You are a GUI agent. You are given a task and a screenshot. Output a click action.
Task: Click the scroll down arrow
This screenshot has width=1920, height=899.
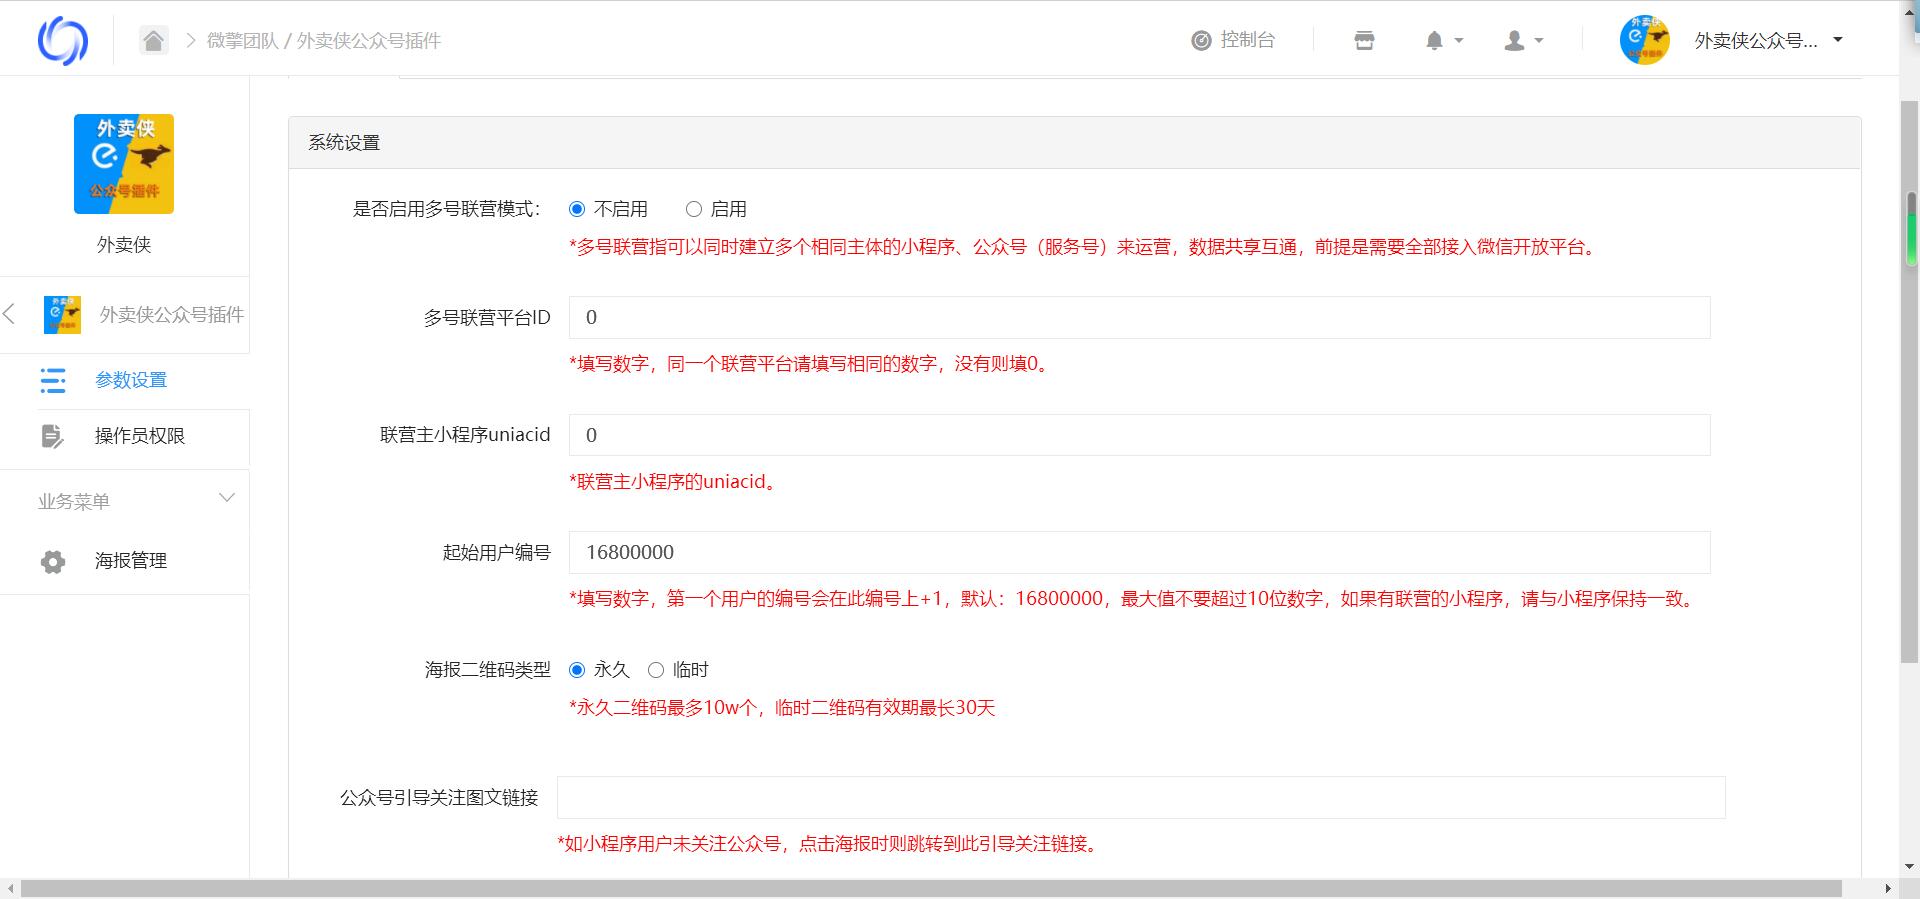[x=1911, y=867]
